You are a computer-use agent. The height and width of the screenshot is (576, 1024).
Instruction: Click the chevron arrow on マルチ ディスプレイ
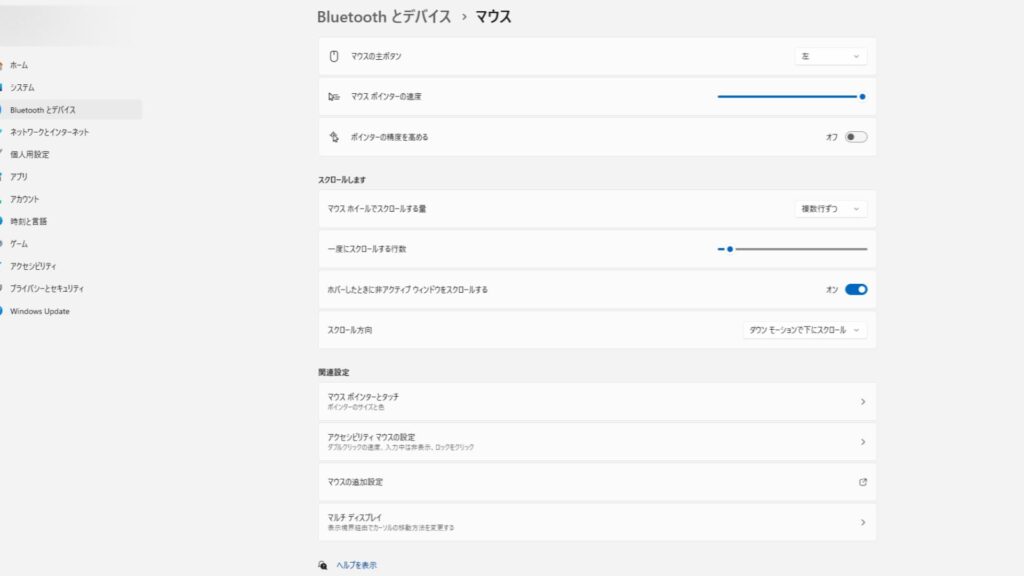[x=863, y=522]
